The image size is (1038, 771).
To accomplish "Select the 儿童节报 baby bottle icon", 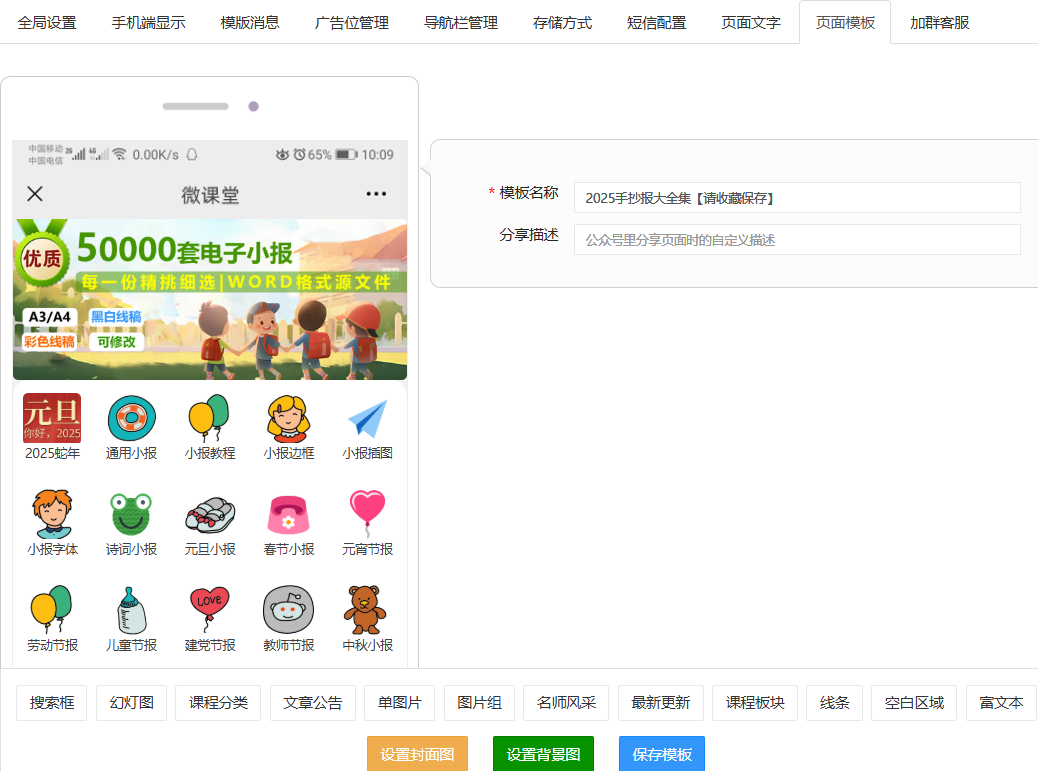I will [131, 611].
